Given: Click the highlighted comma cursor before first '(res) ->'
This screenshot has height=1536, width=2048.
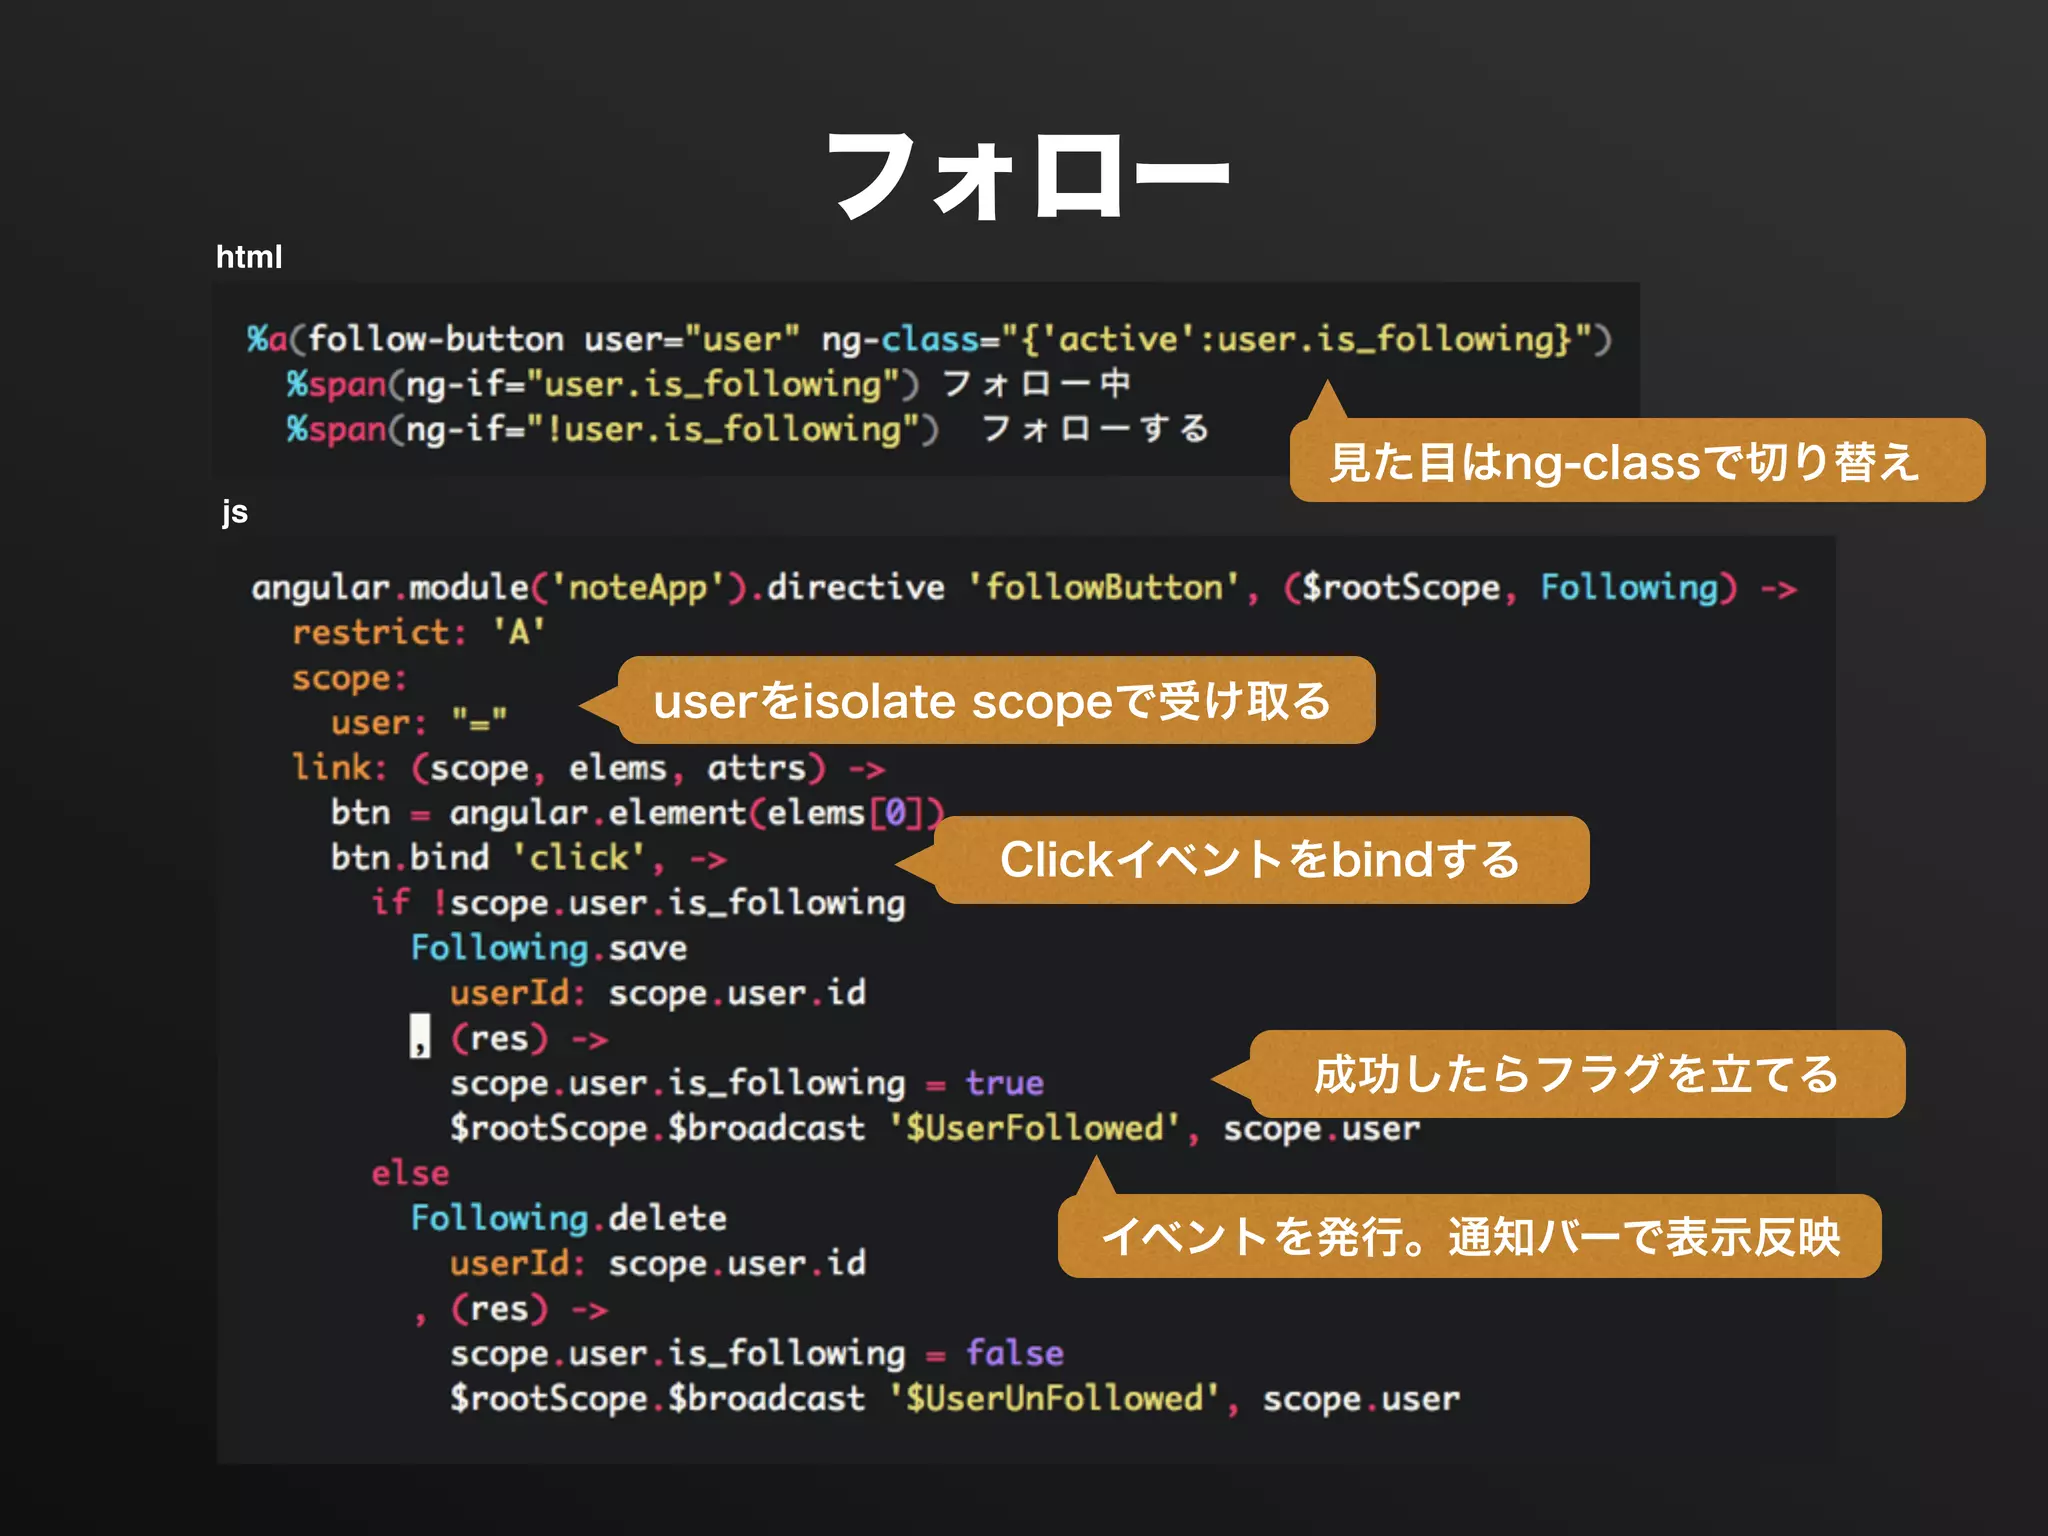Looking at the screenshot, I should 420,1036.
